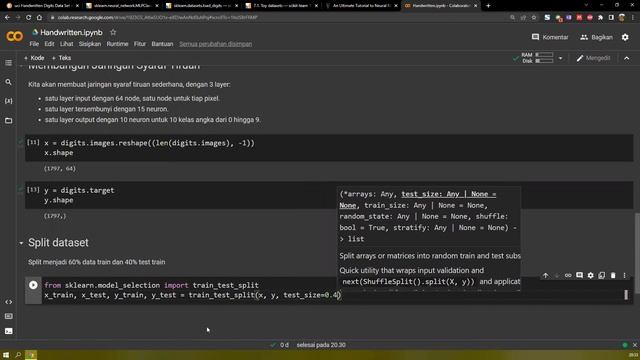Open the code snippets icon in sidebar
Image resolution: width=640 pixels, height=360 pixels.
(x=8, y=302)
